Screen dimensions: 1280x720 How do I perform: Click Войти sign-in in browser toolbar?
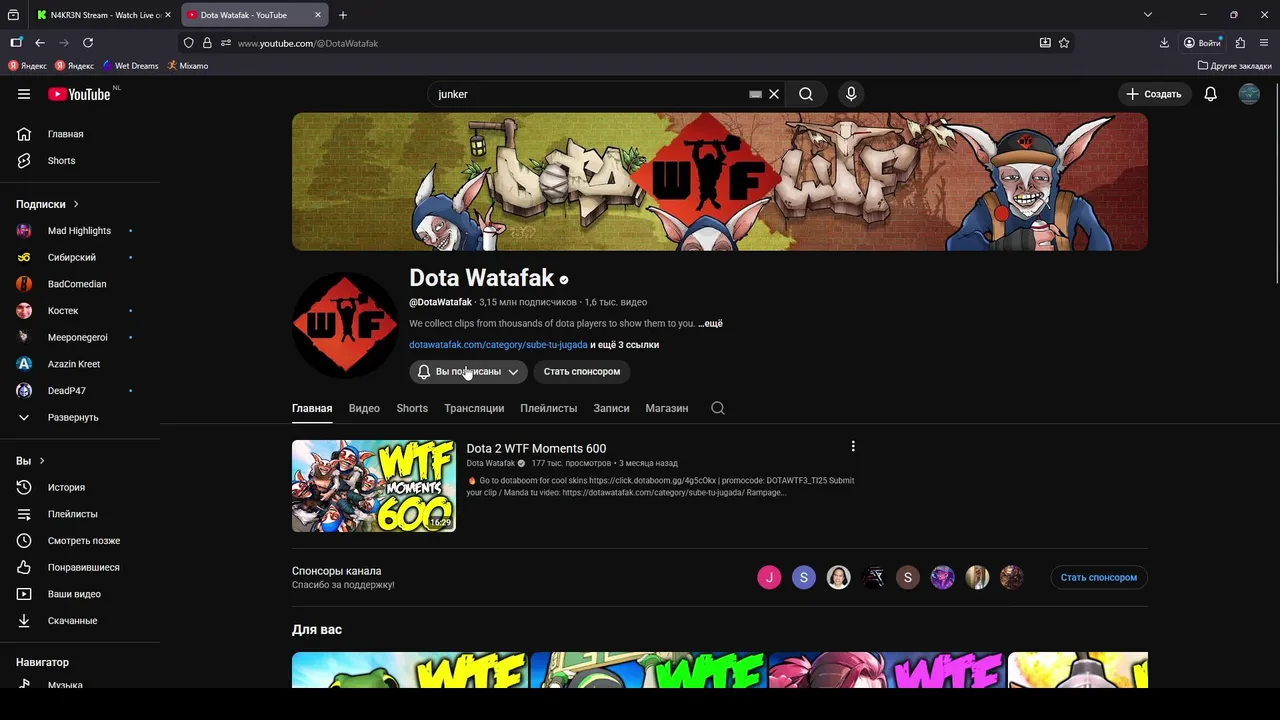[1202, 43]
